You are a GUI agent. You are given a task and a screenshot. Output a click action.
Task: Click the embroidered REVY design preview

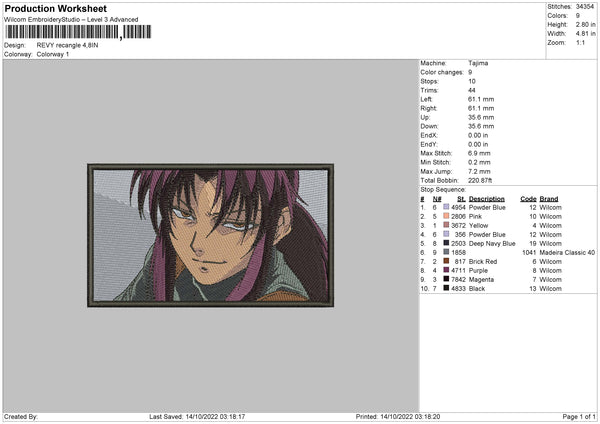(x=210, y=235)
